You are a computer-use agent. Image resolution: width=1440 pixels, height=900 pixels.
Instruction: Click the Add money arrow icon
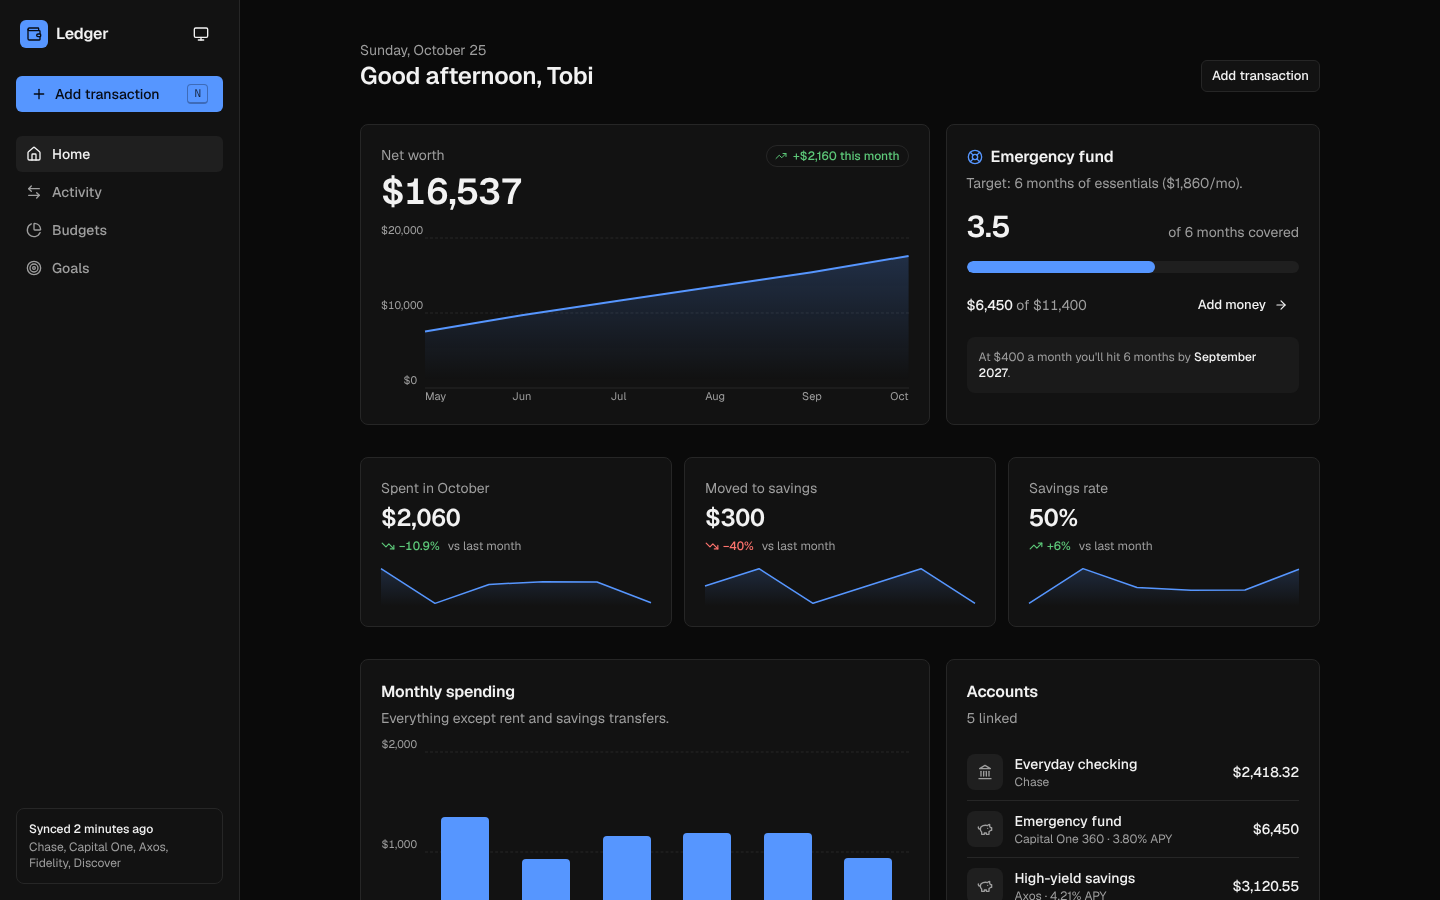[x=1281, y=305]
